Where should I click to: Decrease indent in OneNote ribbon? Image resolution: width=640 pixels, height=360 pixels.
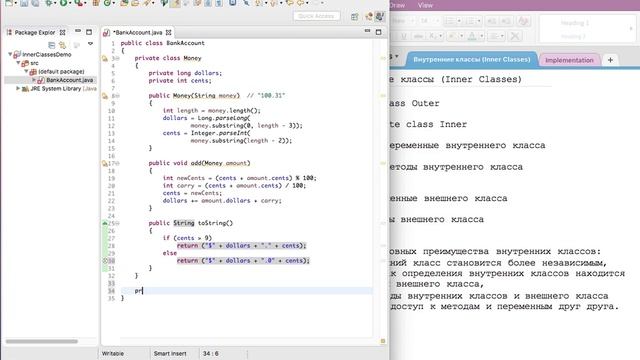click(493, 21)
